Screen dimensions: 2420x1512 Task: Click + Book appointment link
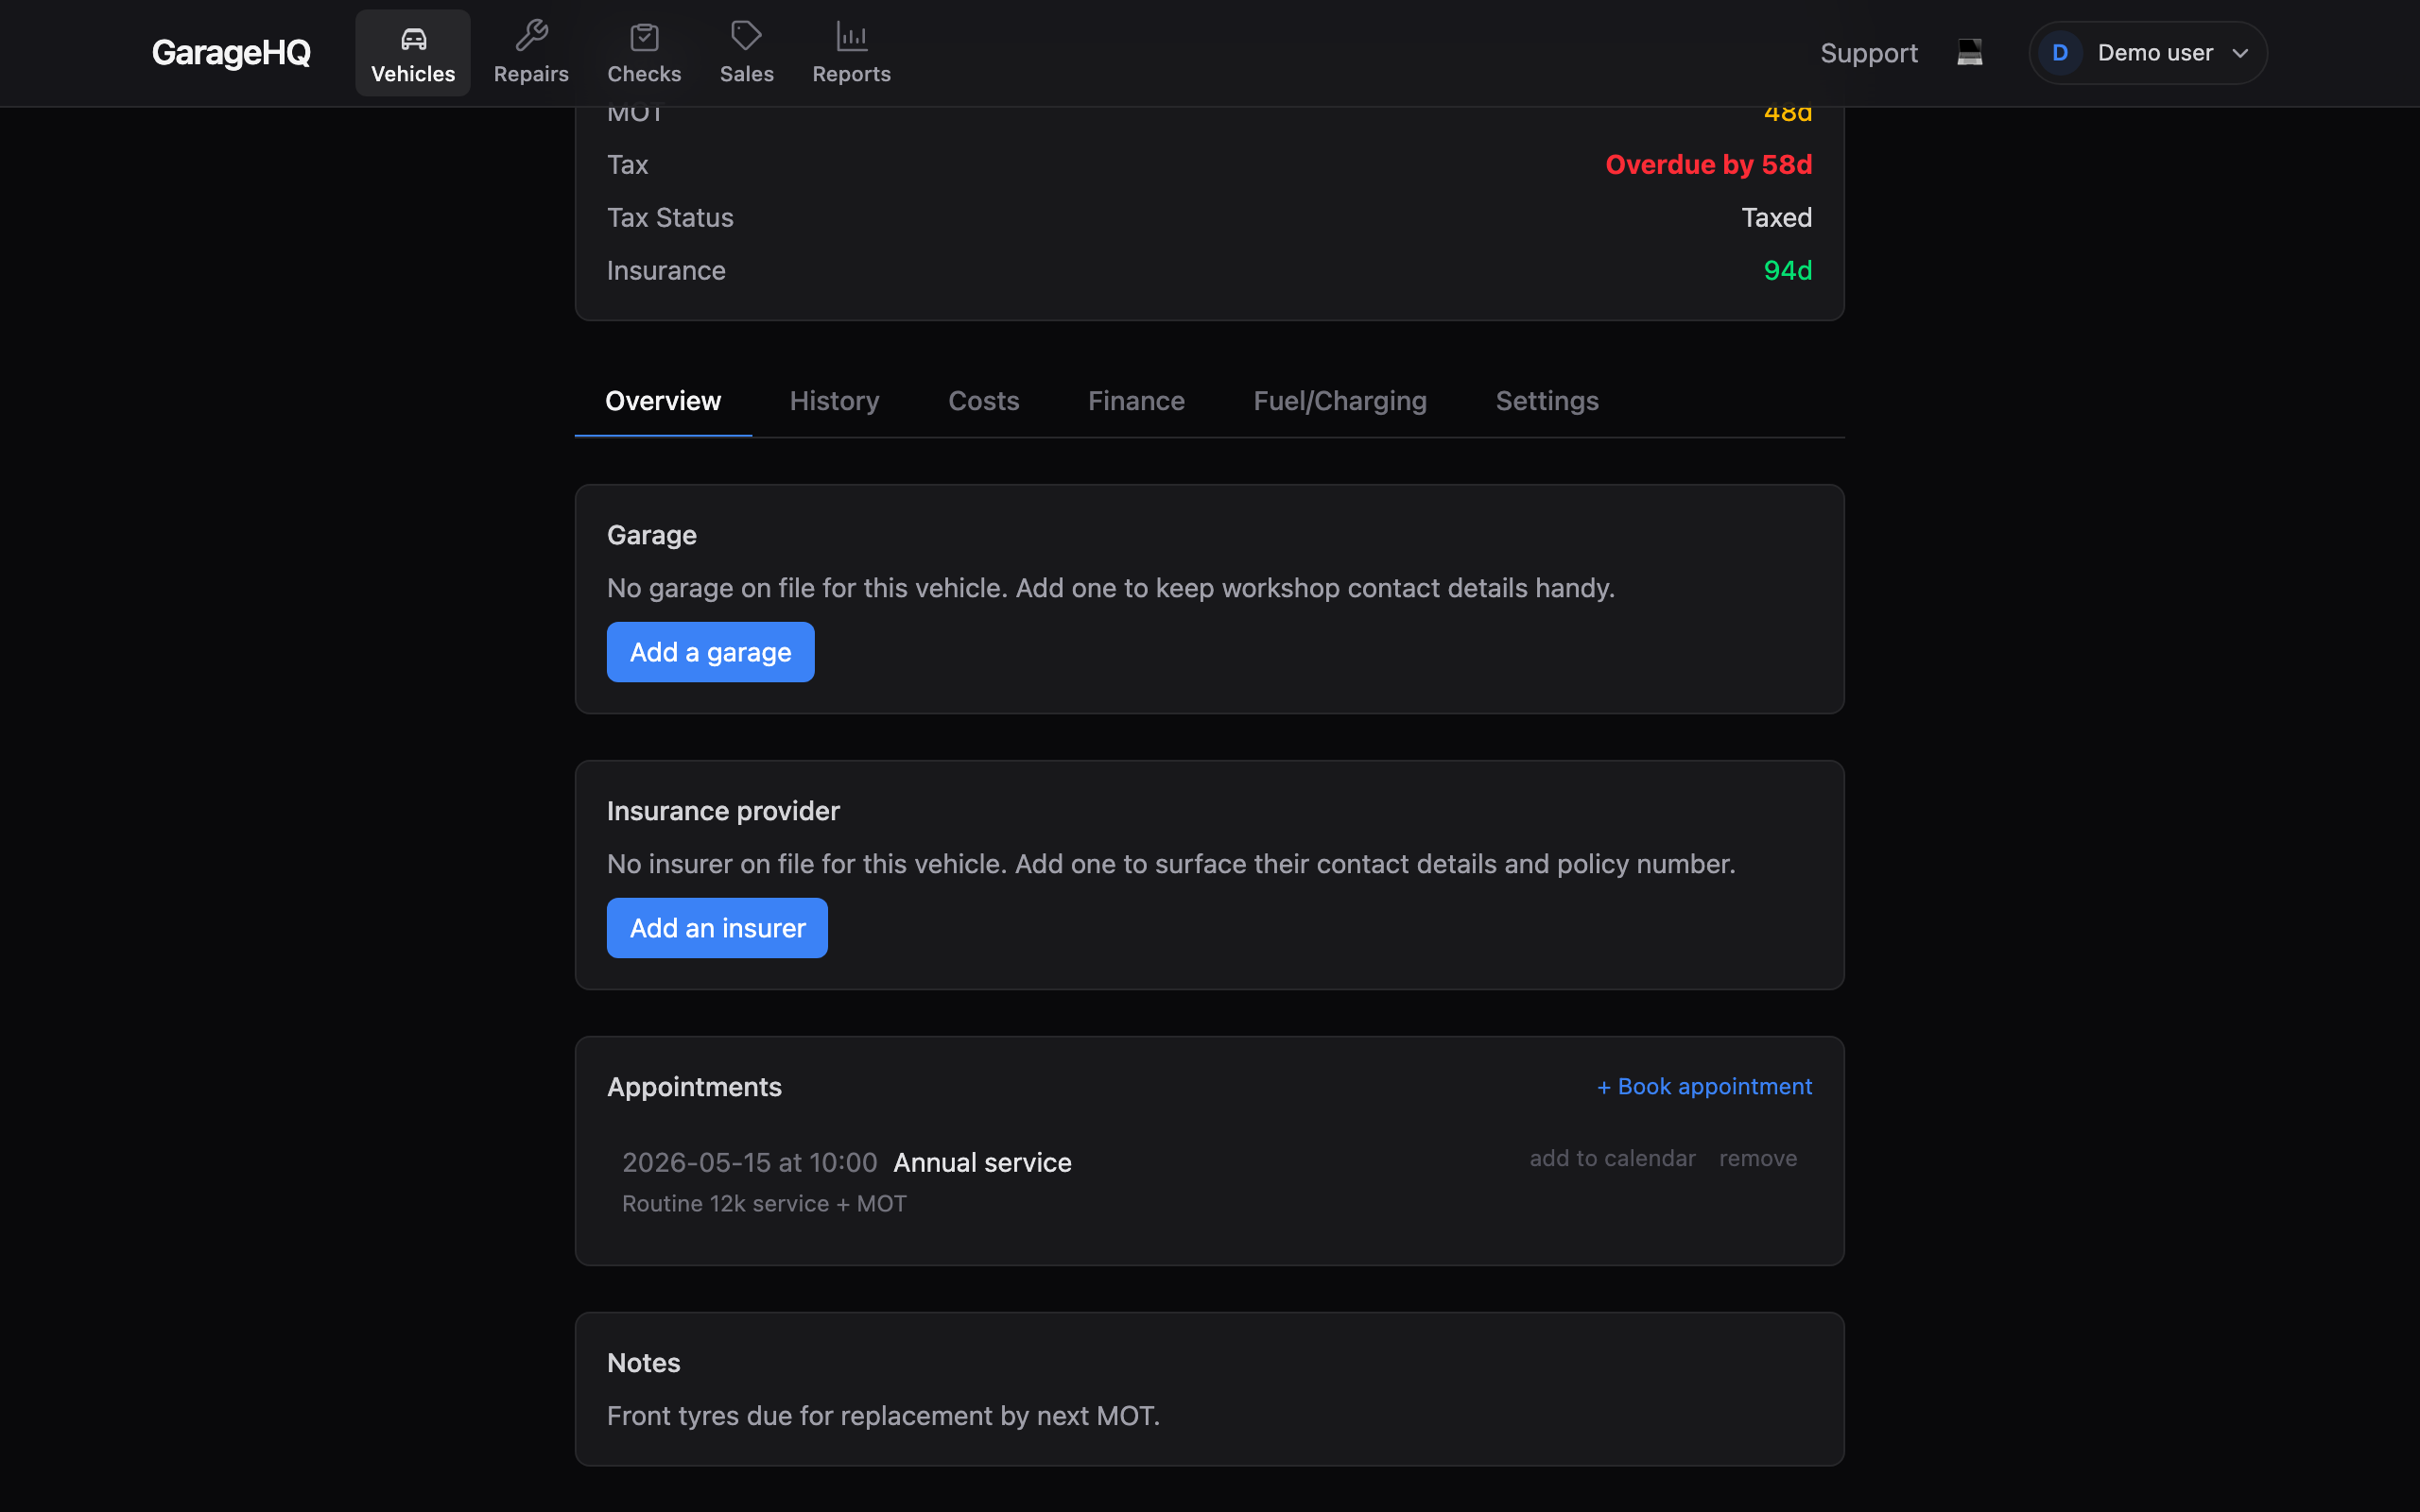pos(1704,1087)
